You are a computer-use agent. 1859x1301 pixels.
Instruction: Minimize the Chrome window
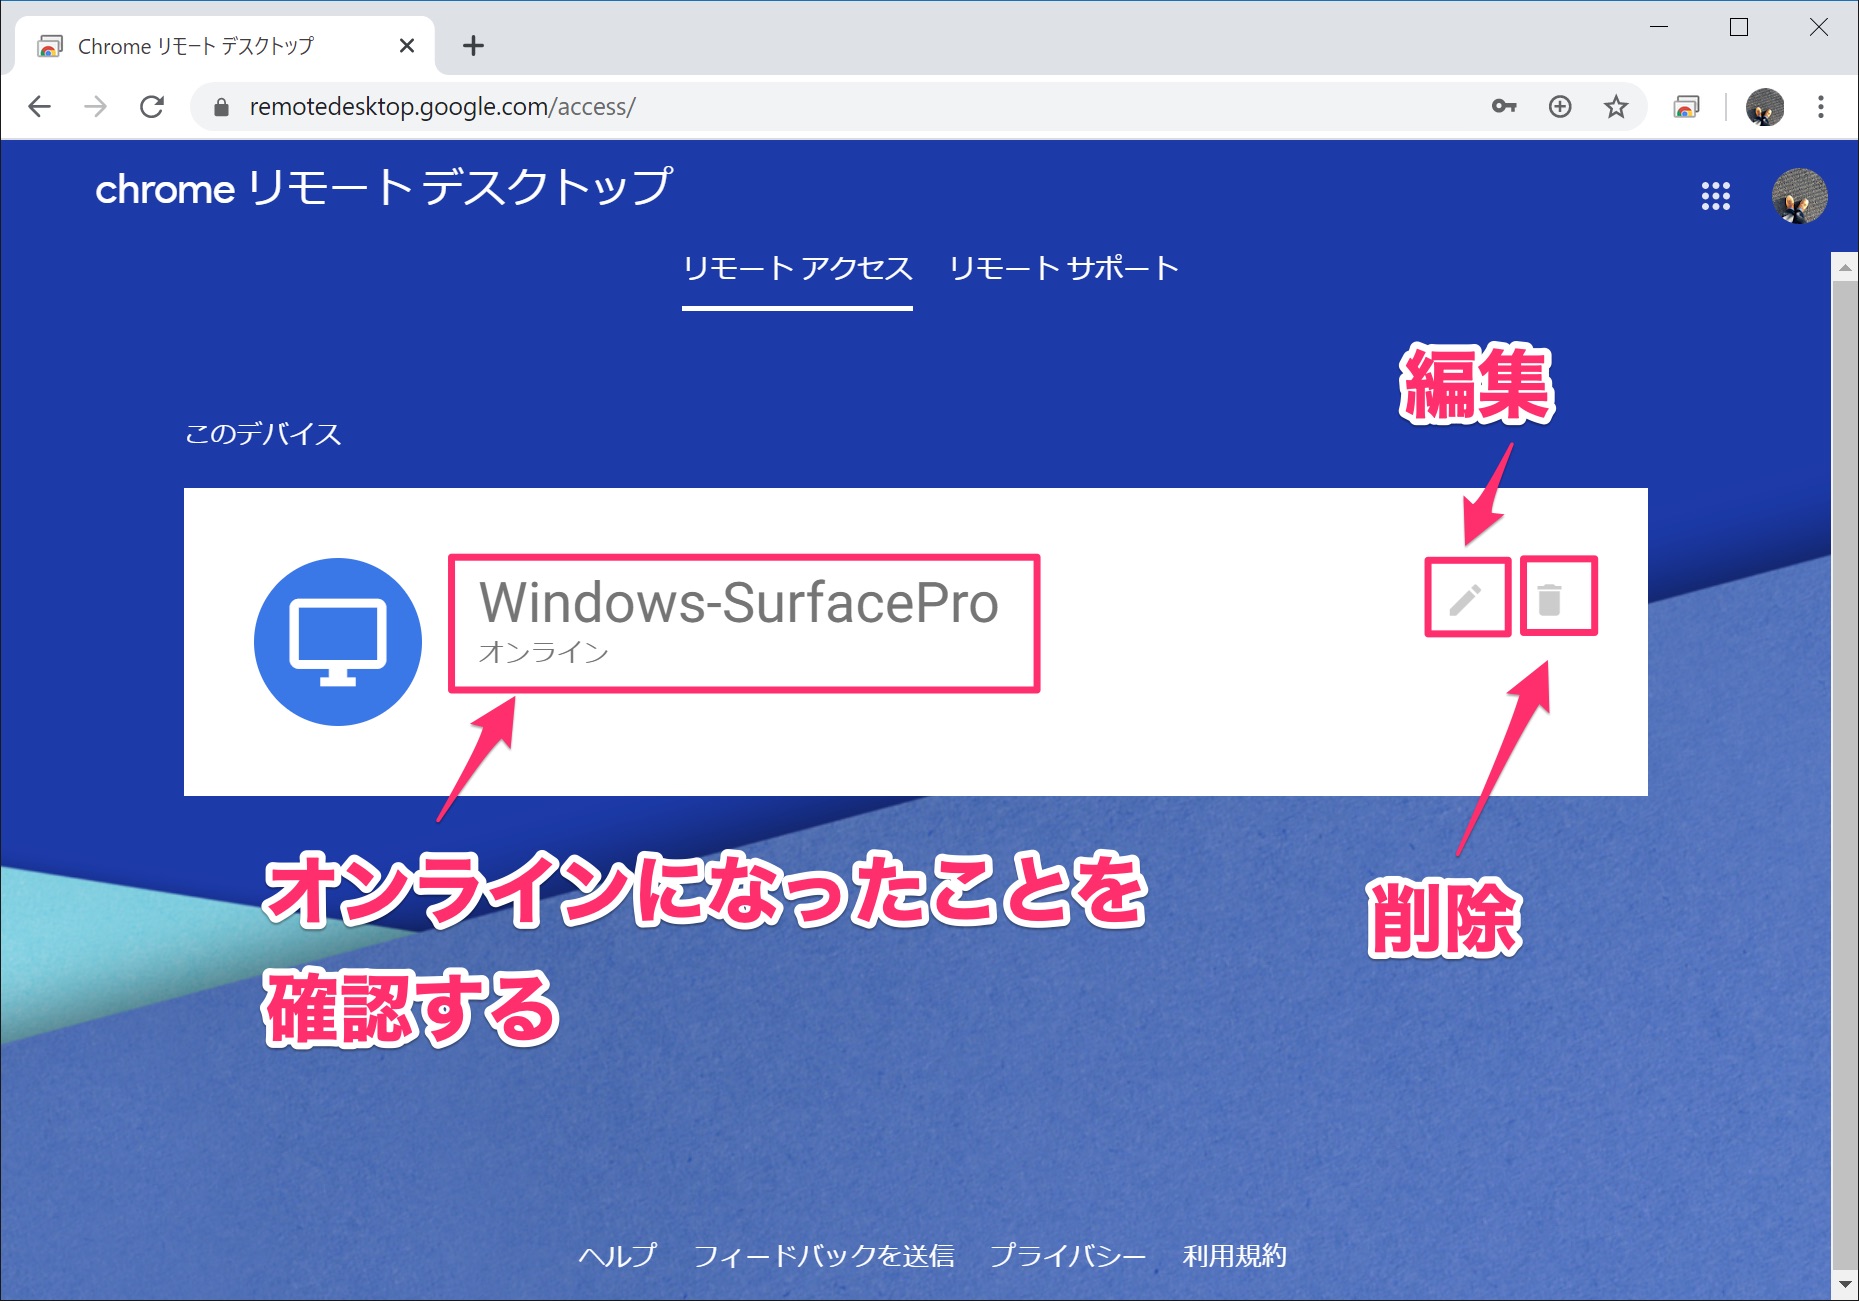pyautogui.click(x=1659, y=27)
